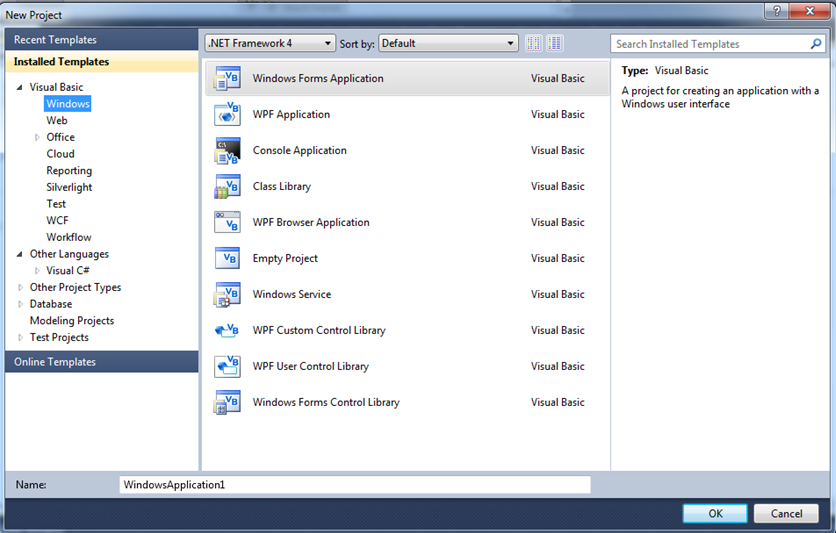This screenshot has height=533, width=836.
Task: Select Windows Forms Control Library icon
Action: pos(227,402)
